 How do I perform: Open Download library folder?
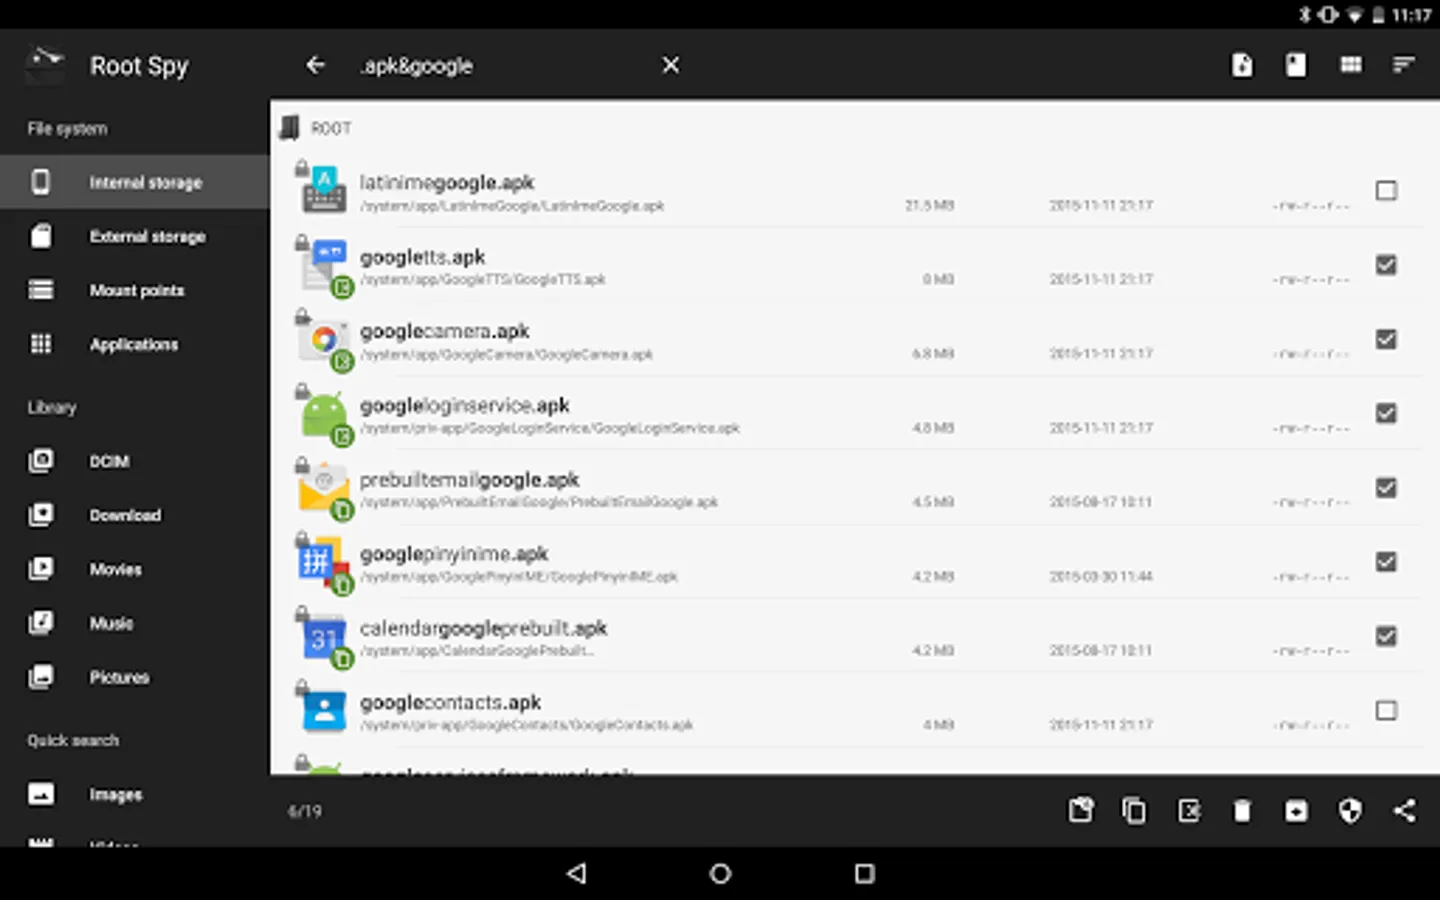point(135,515)
